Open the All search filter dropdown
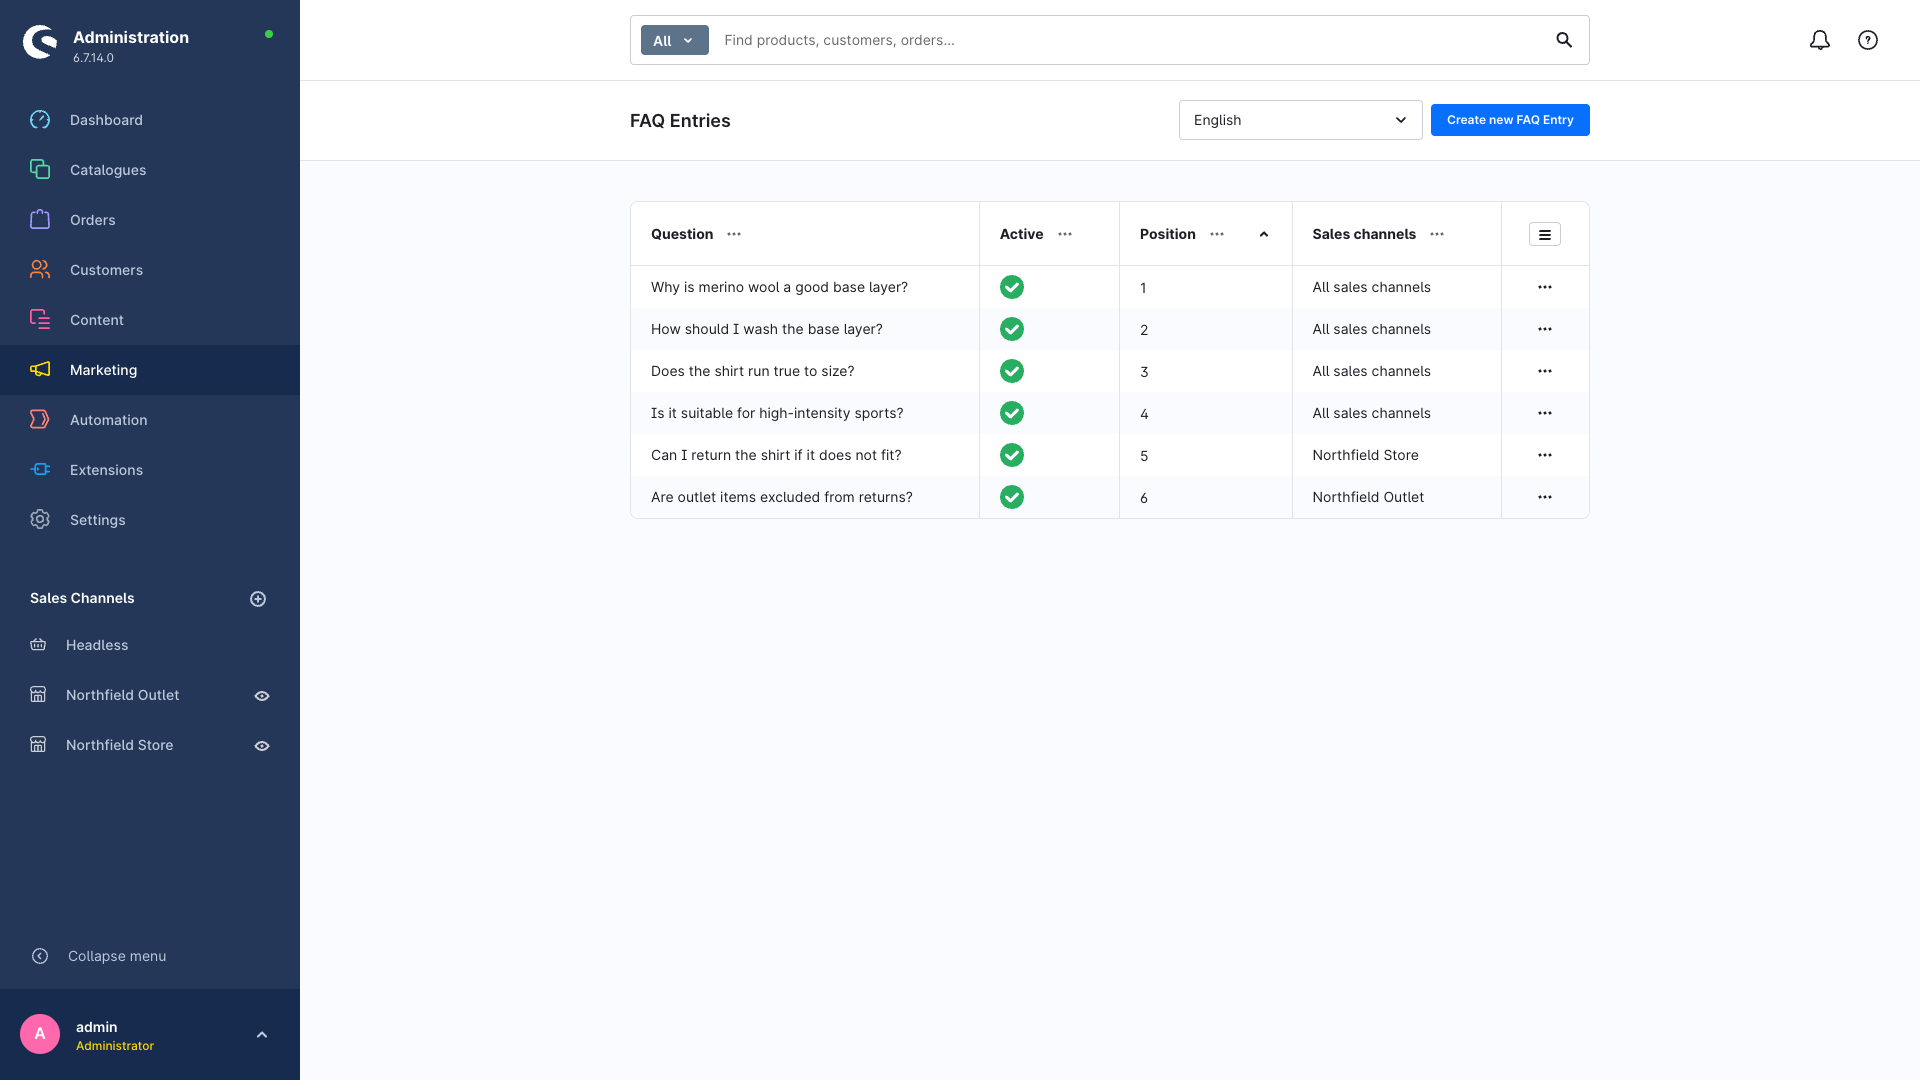The image size is (1920, 1080). pos(674,40)
